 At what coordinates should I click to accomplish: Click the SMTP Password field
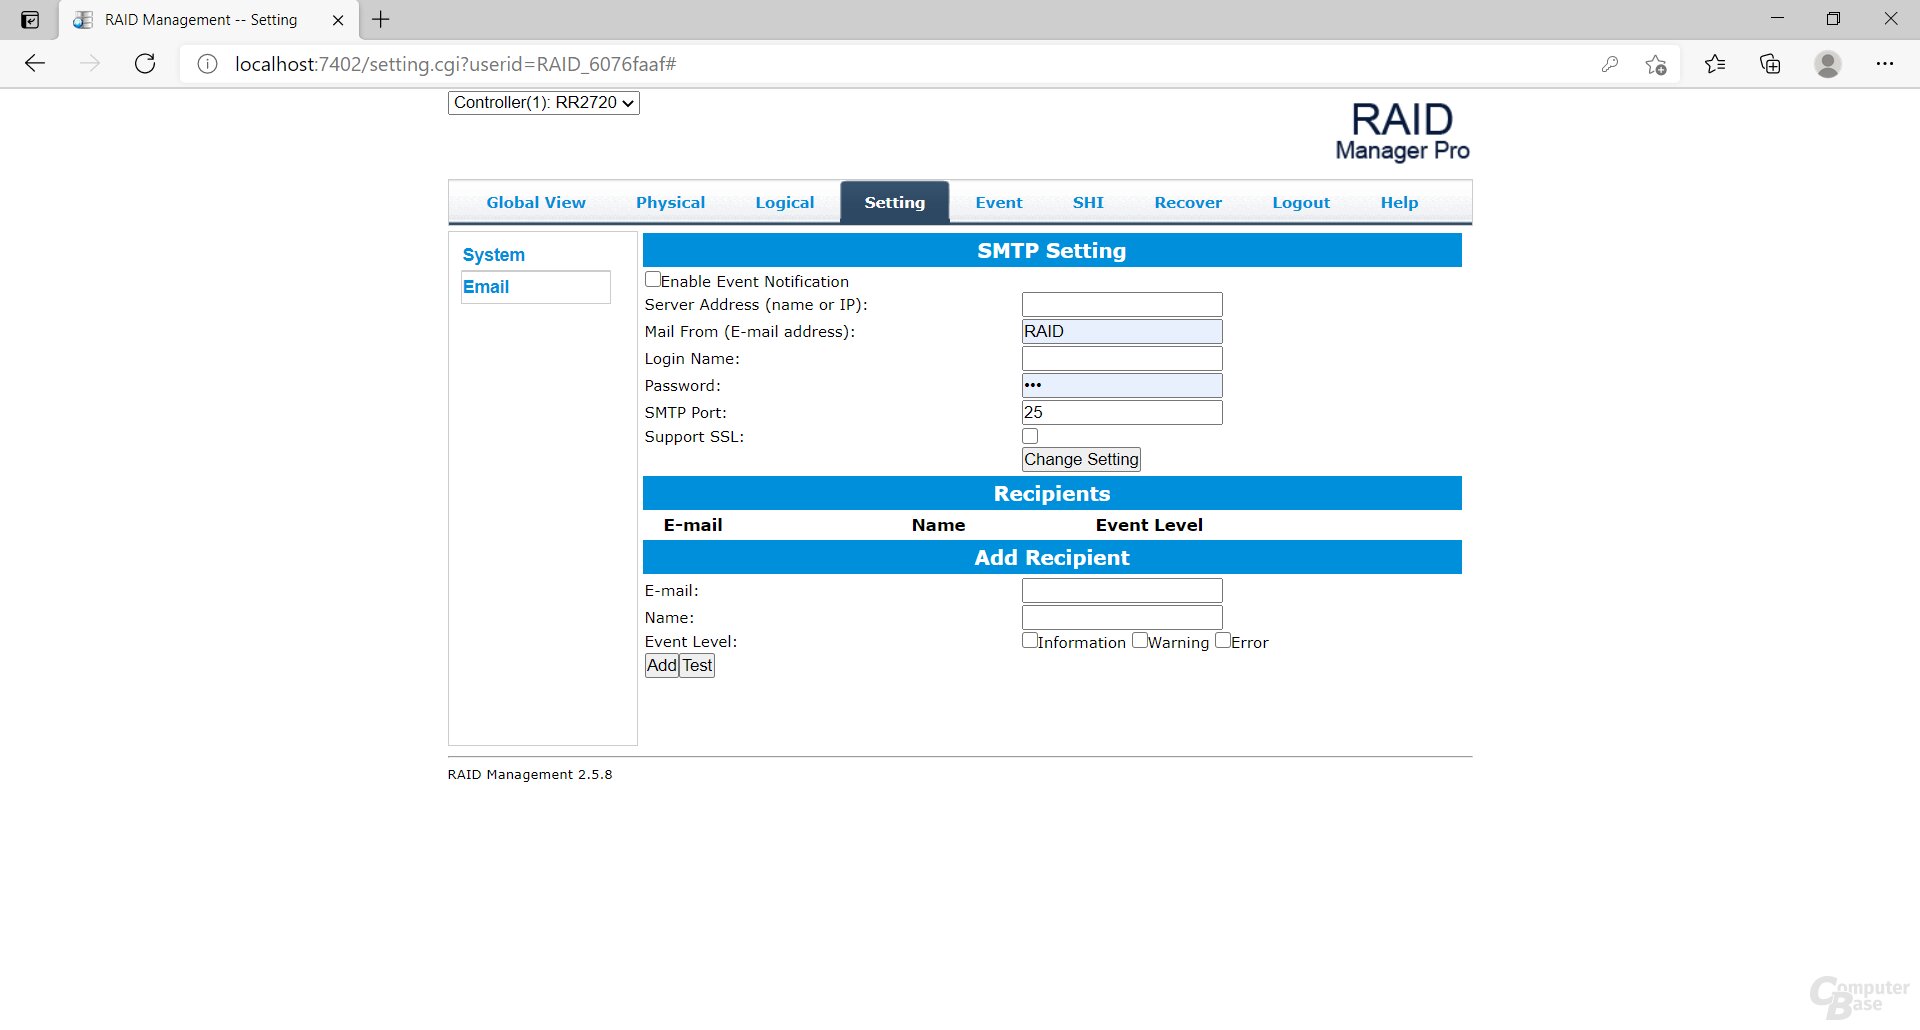click(1122, 385)
